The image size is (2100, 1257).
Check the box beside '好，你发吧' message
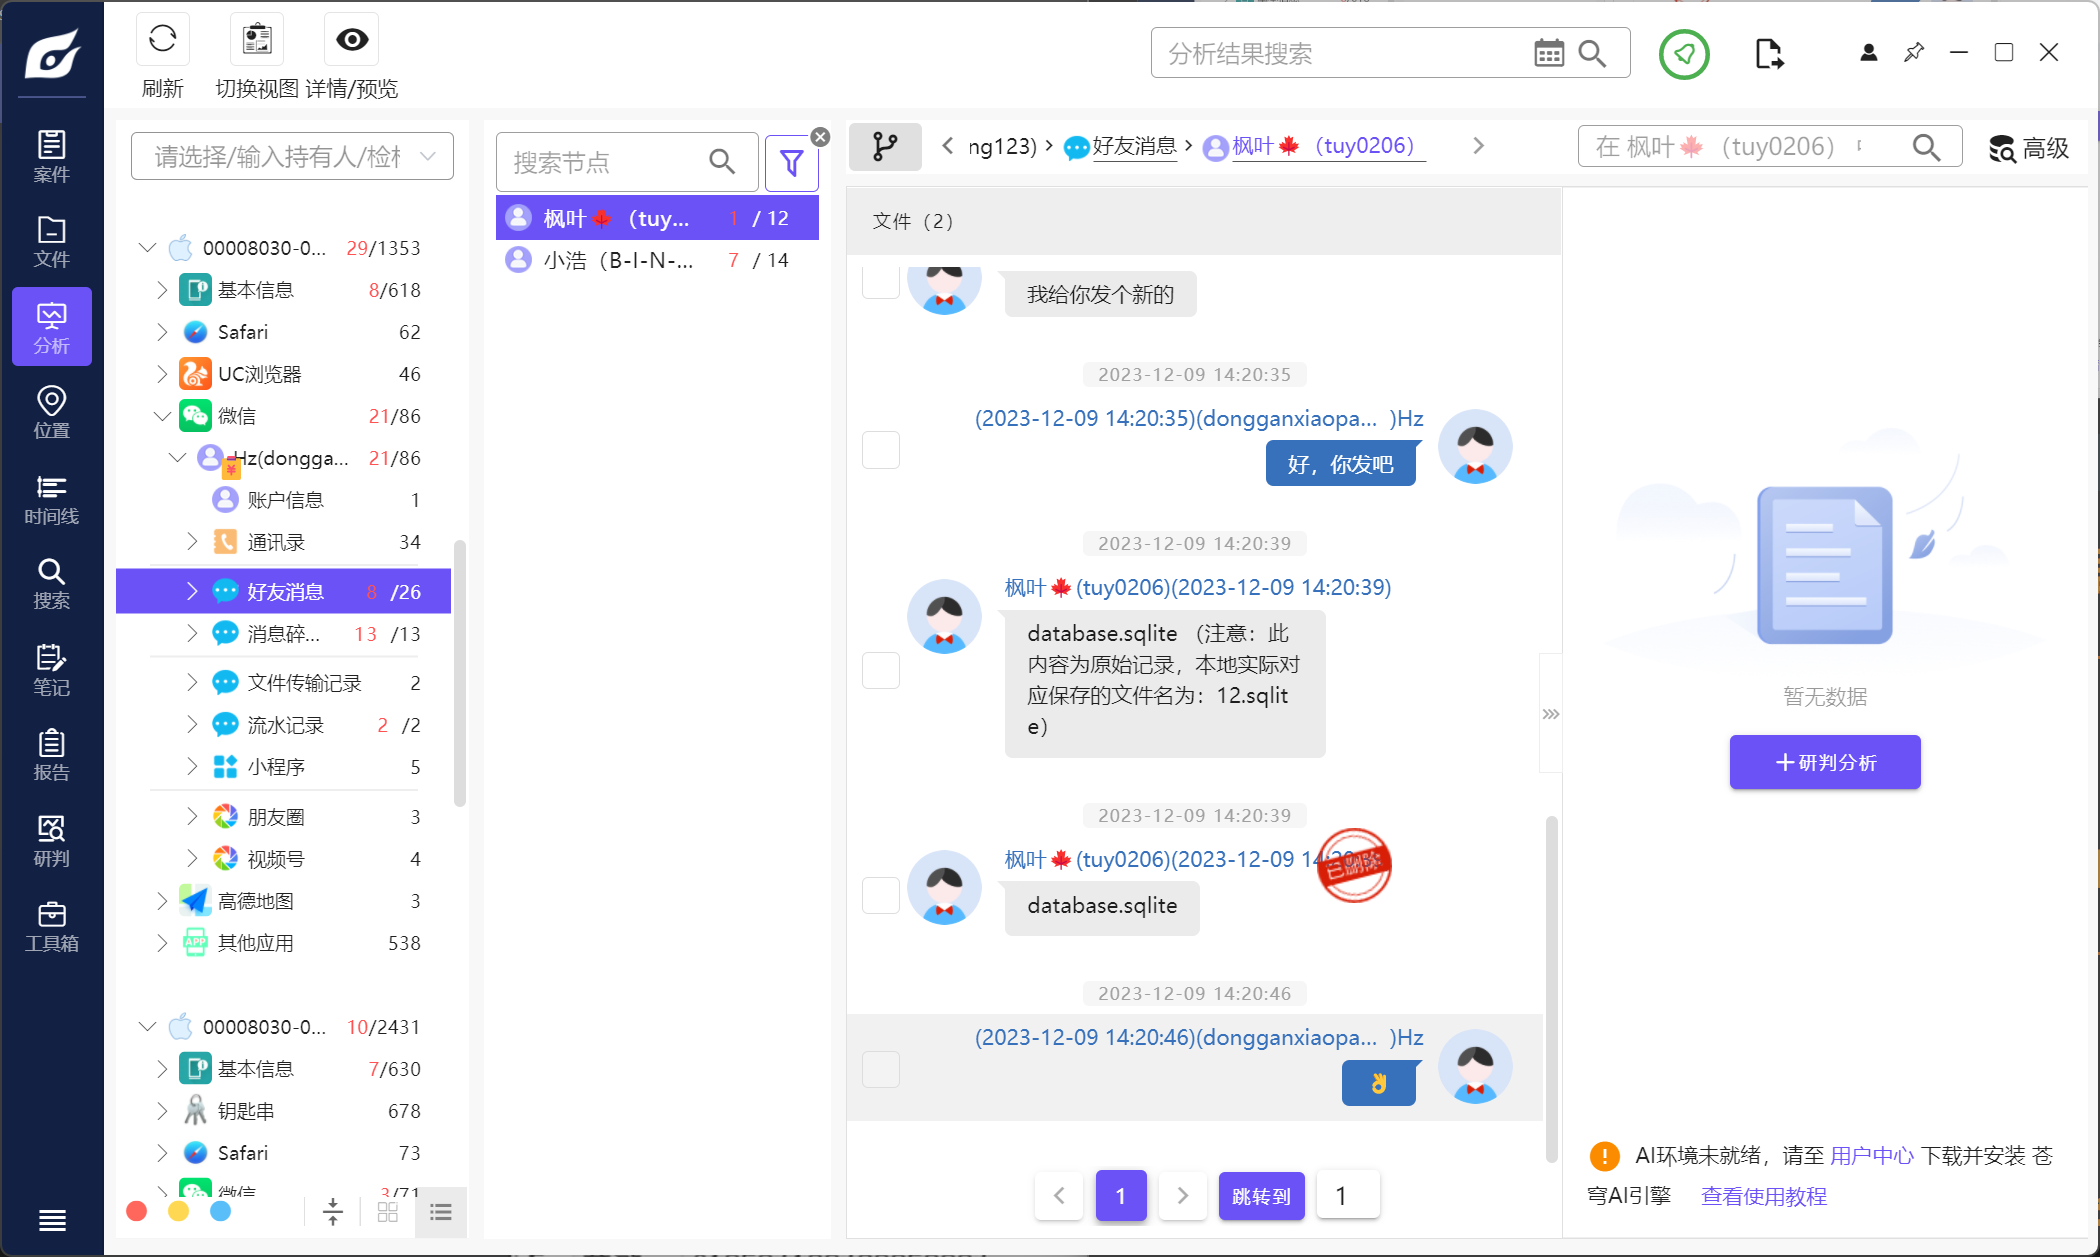click(880, 450)
